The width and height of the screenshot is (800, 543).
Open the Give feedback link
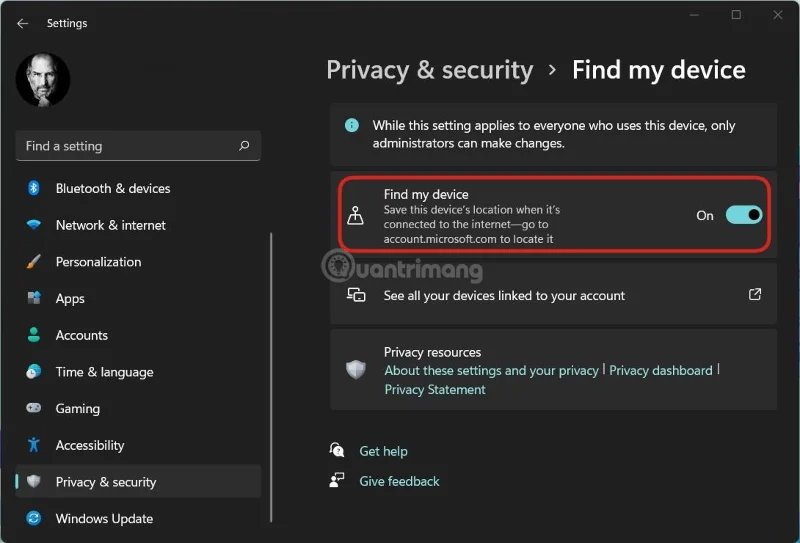coord(399,481)
